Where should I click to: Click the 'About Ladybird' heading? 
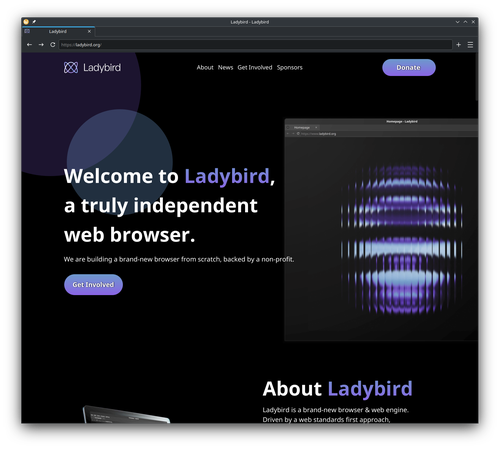(x=337, y=389)
